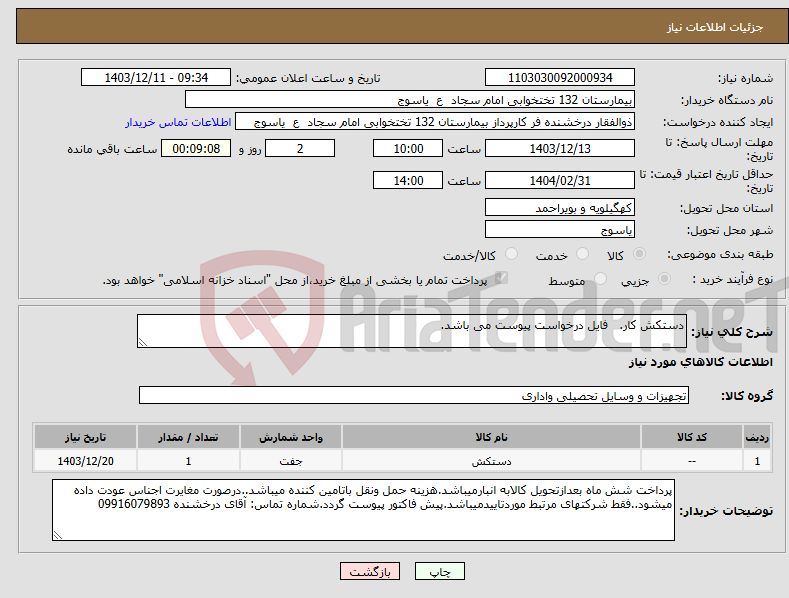This screenshot has width=789, height=598.
Task: Click the delivery city field یاسوج
Action: 560,230
